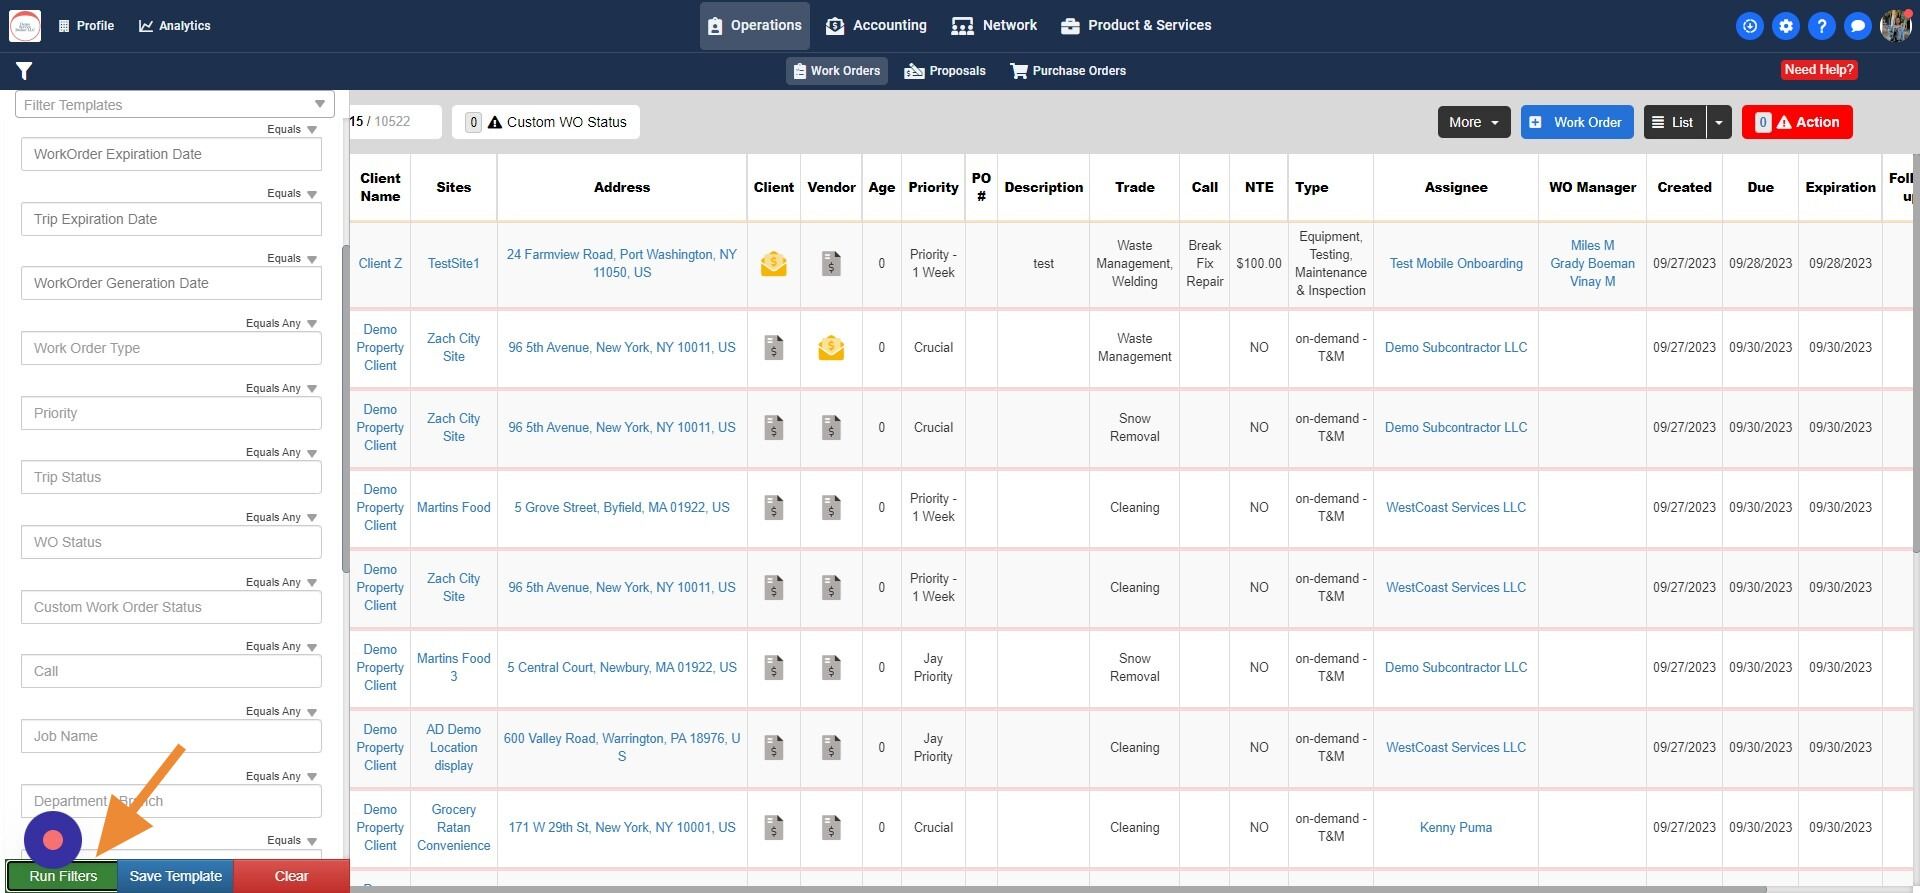1920x893 pixels.
Task: Open the TestSite1 site link
Action: pyautogui.click(x=454, y=264)
